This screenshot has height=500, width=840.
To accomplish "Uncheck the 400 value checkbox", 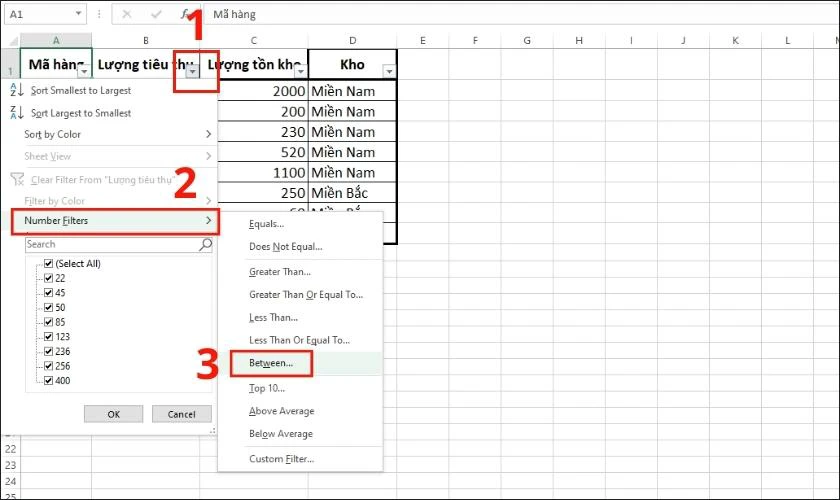I will [49, 380].
